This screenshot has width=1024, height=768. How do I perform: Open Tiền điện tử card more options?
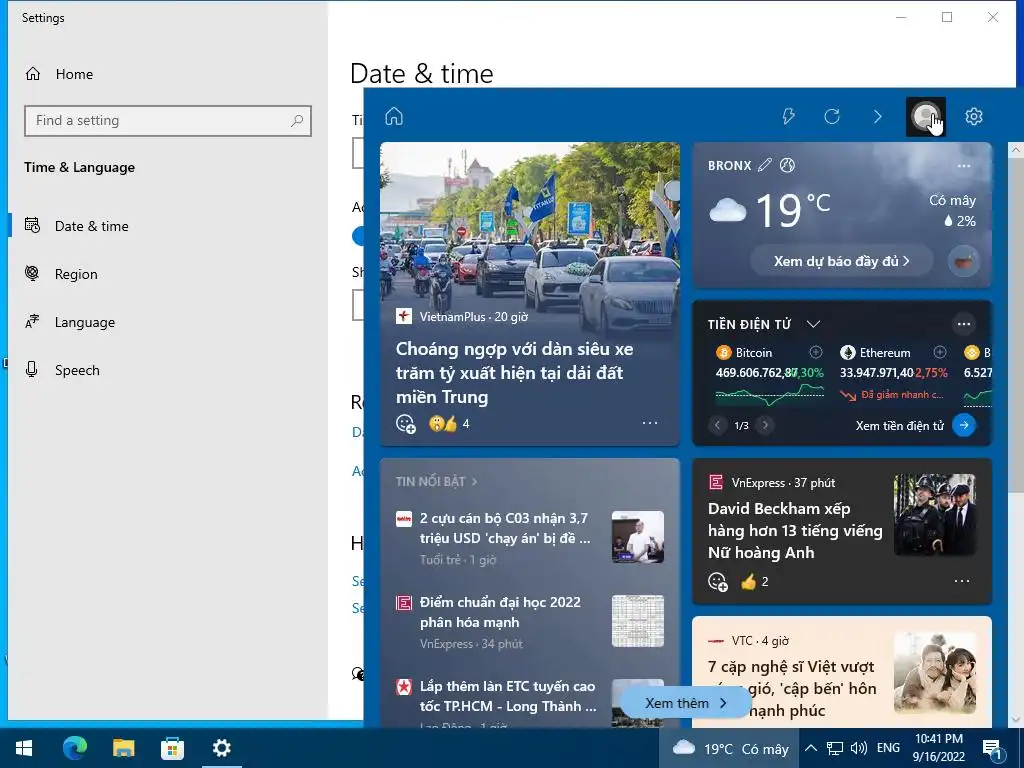(x=963, y=324)
